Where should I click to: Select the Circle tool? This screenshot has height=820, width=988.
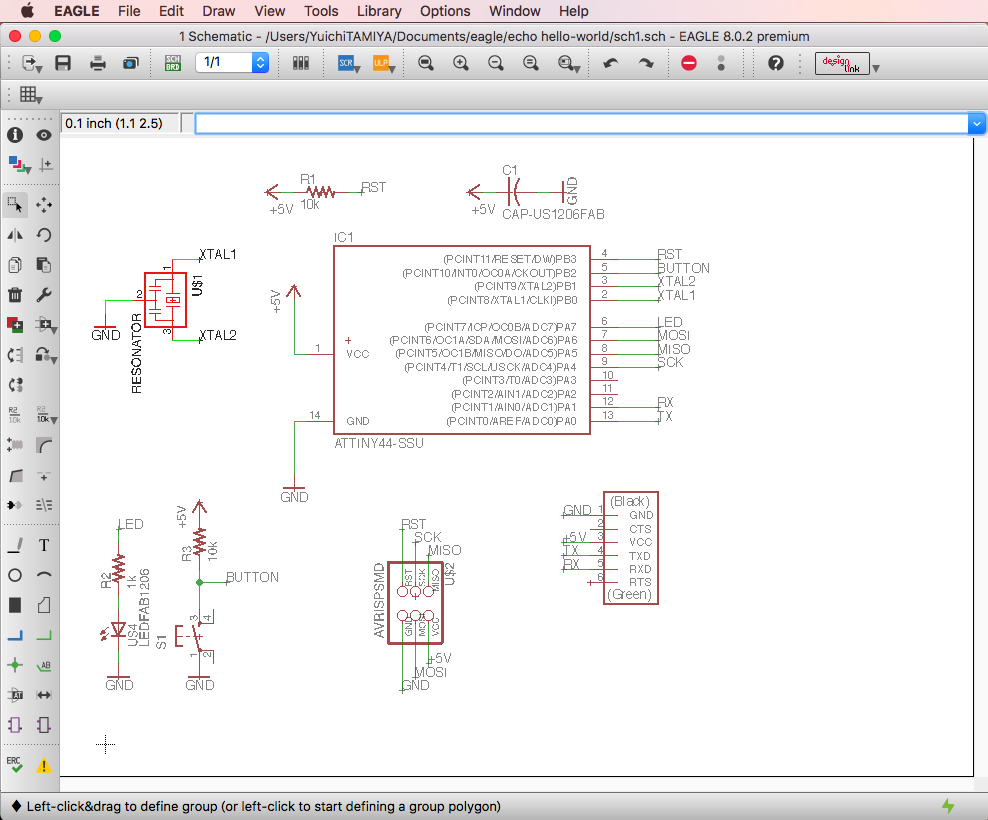pos(15,575)
